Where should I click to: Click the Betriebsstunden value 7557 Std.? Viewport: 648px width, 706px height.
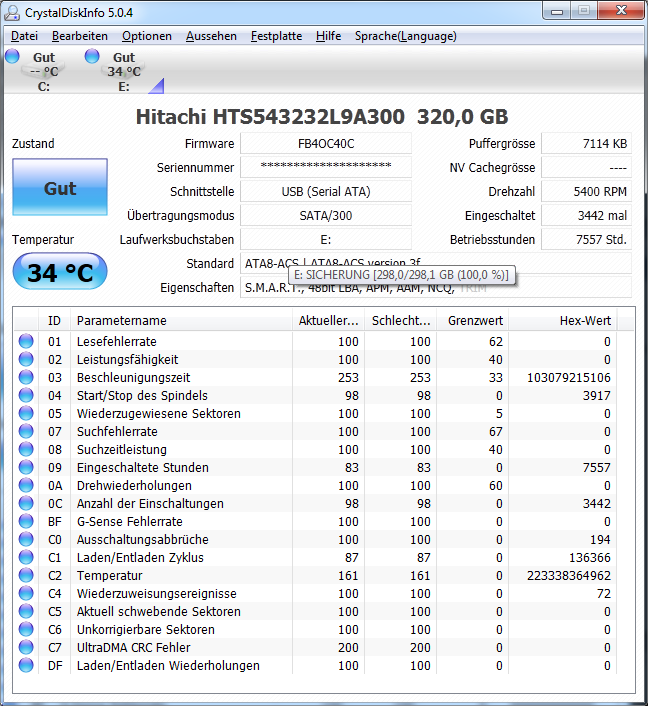point(586,240)
